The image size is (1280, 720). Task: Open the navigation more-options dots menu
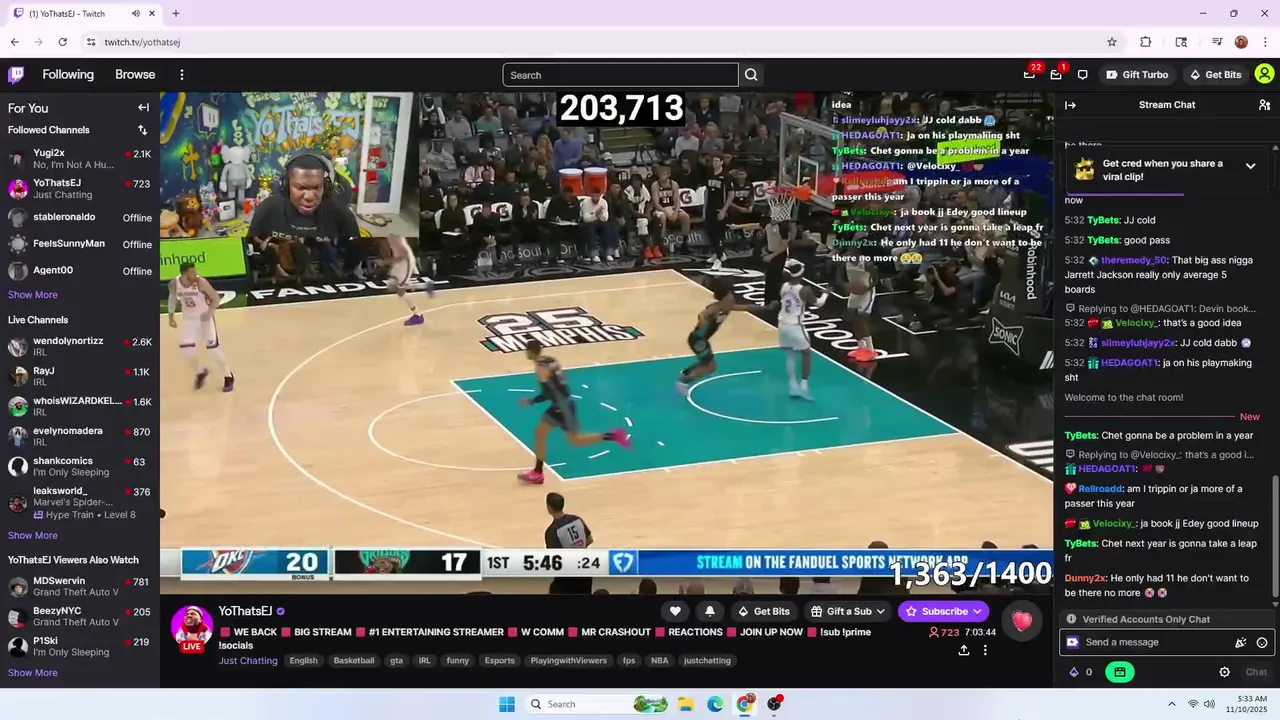[181, 75]
